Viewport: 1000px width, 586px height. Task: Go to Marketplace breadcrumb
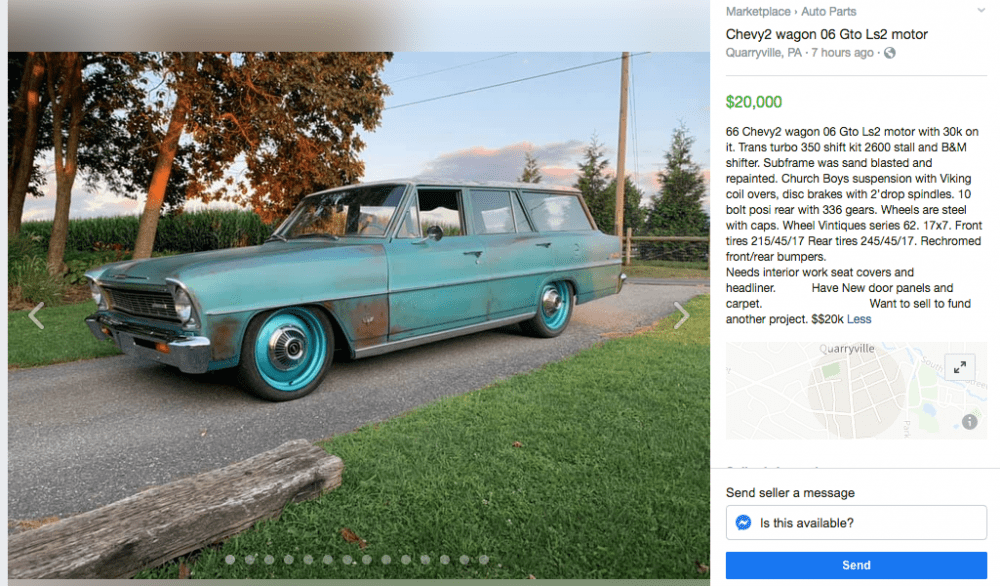[758, 11]
